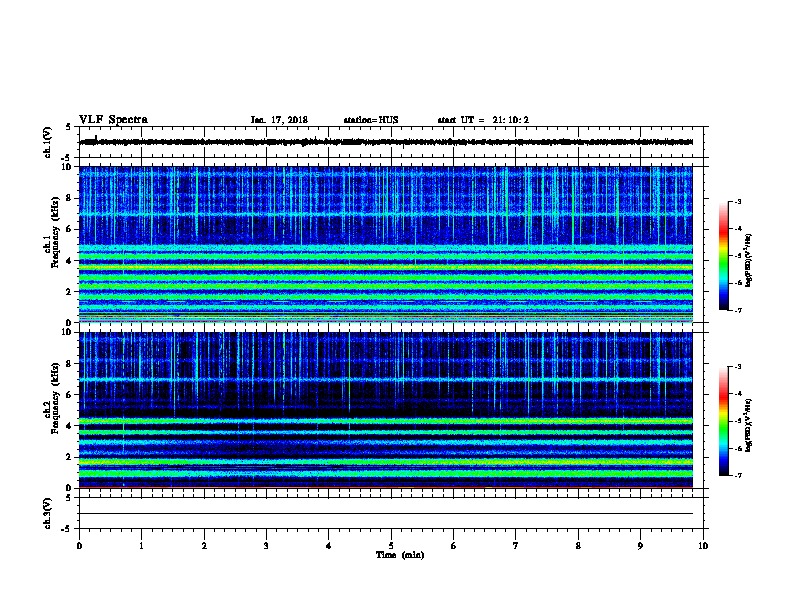Click the ch.1 color bar "log(PSD)" label
Screen dimensions: 792x612
coord(749,261)
